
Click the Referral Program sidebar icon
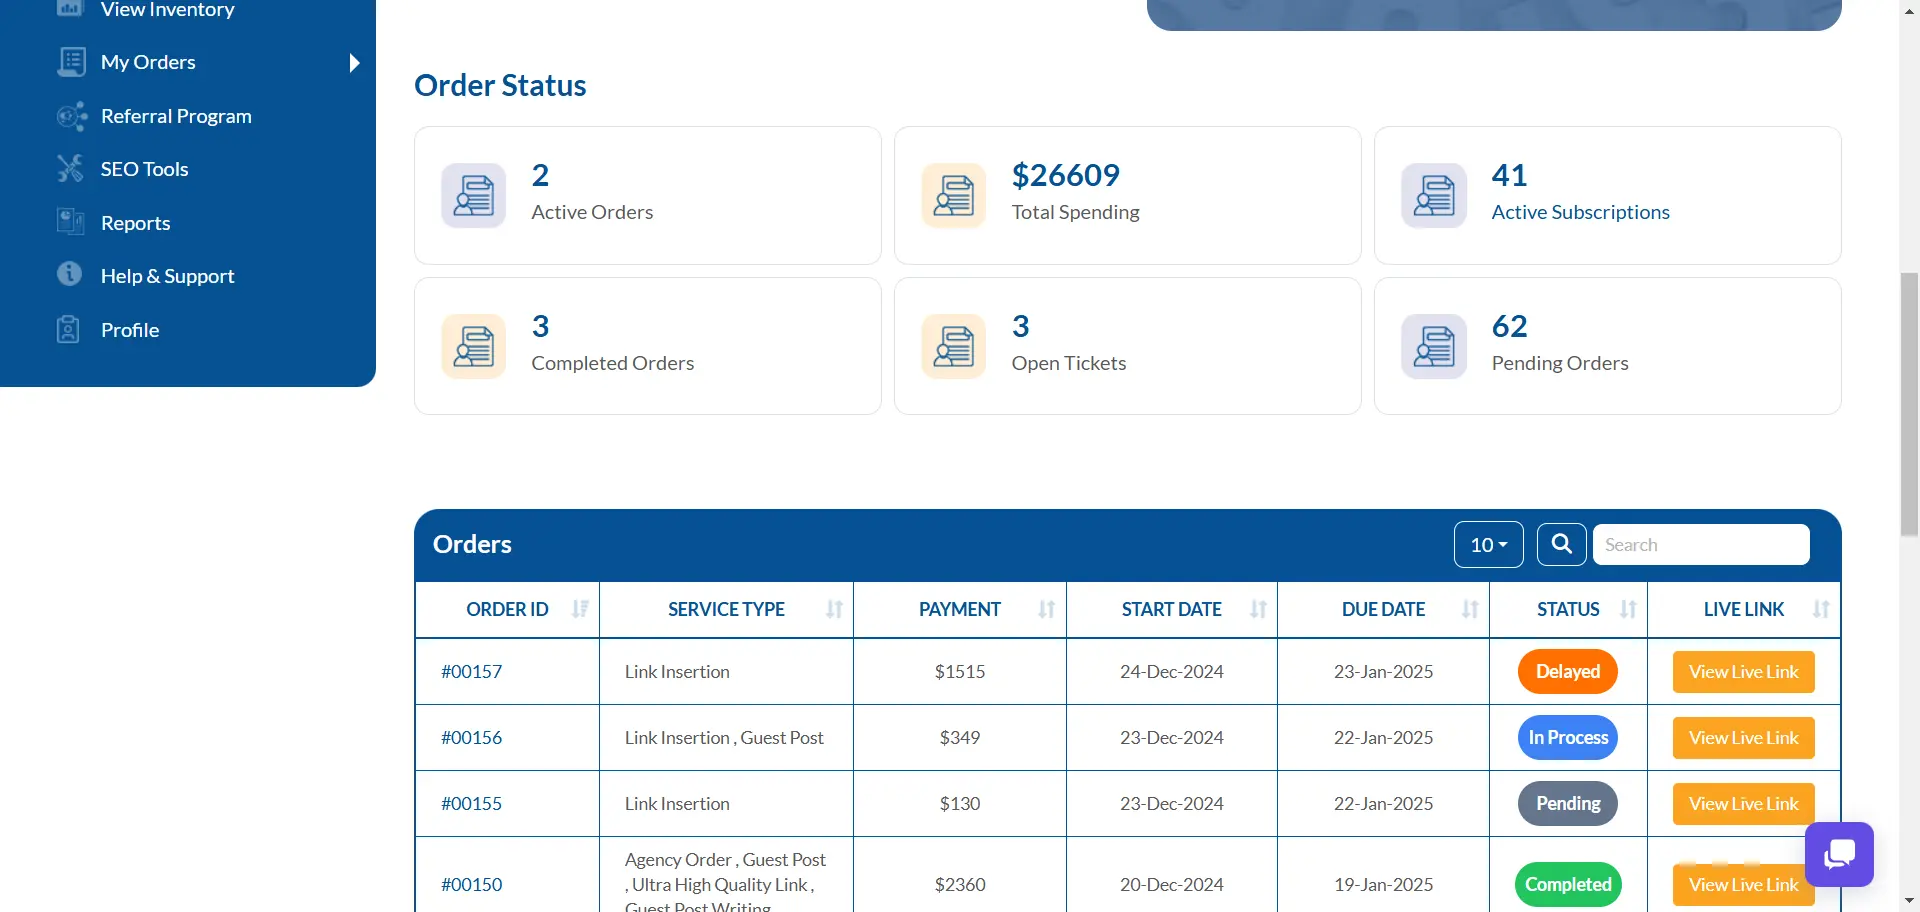pyautogui.click(x=71, y=116)
